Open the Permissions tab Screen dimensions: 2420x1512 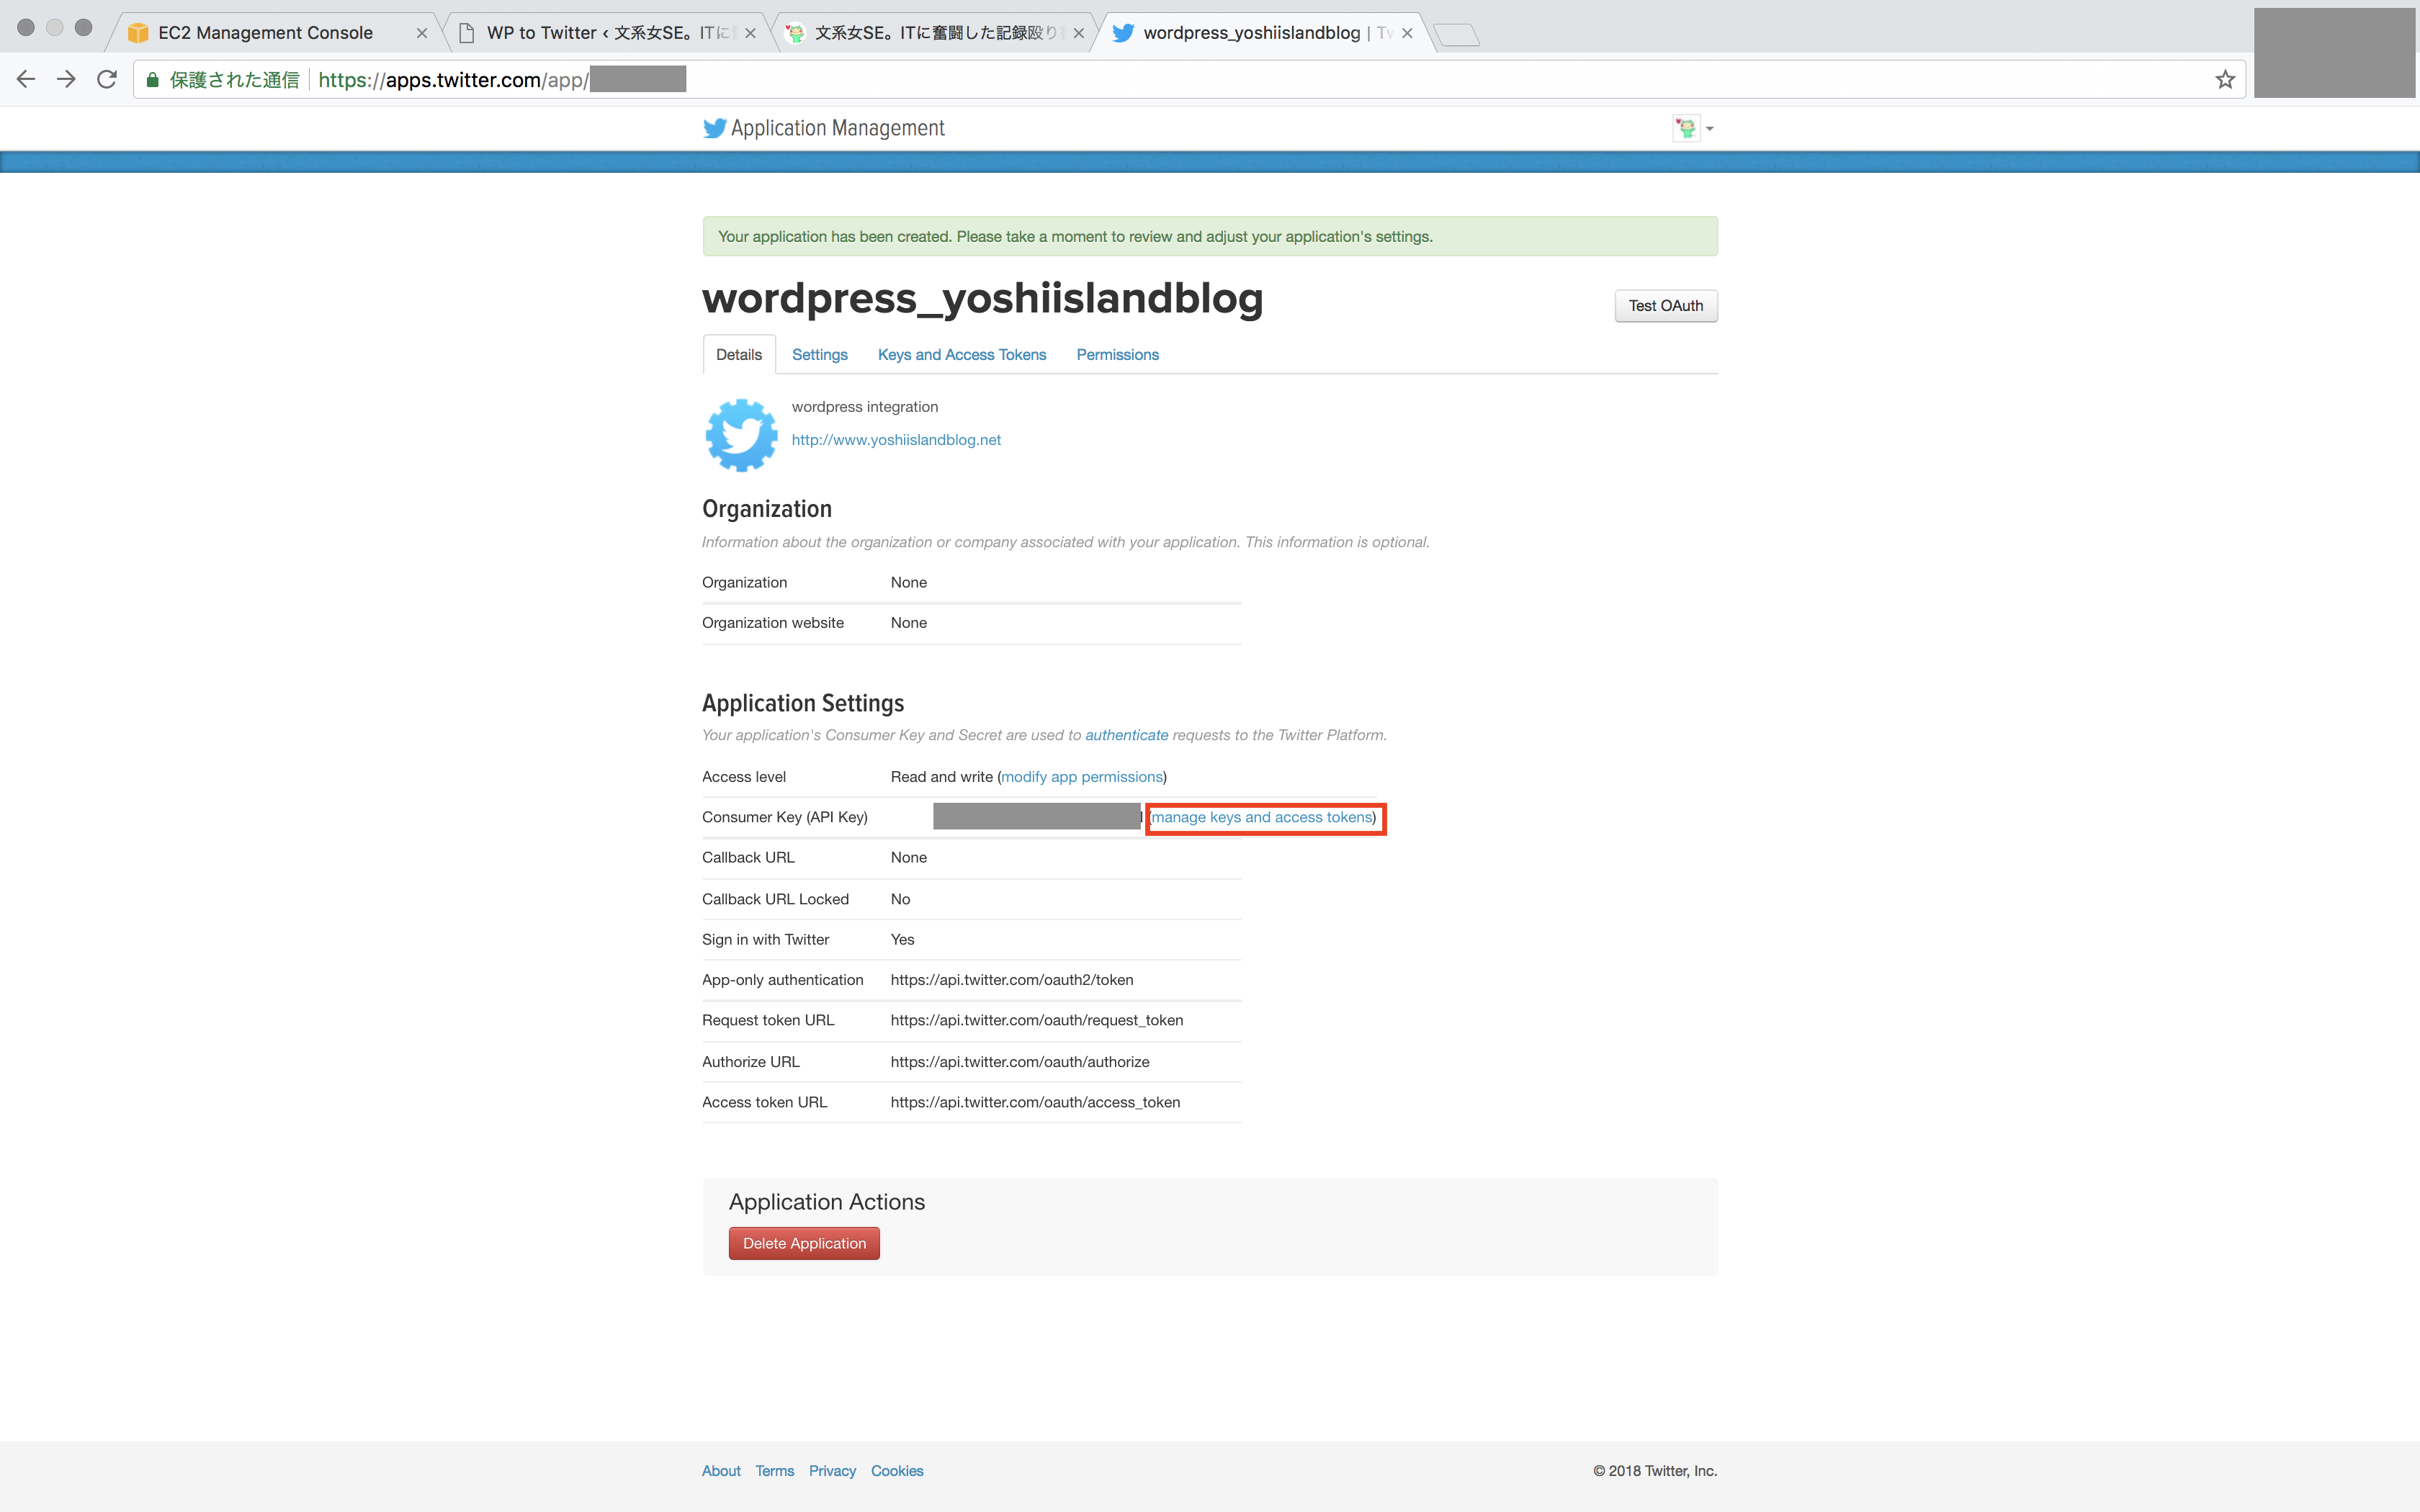click(1117, 355)
